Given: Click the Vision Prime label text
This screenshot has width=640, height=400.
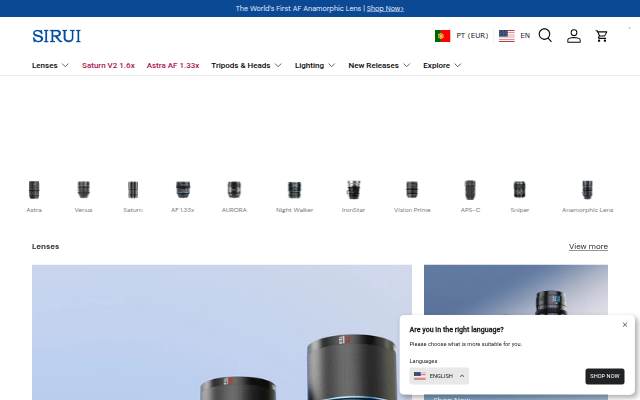Looking at the screenshot, I should [412, 210].
